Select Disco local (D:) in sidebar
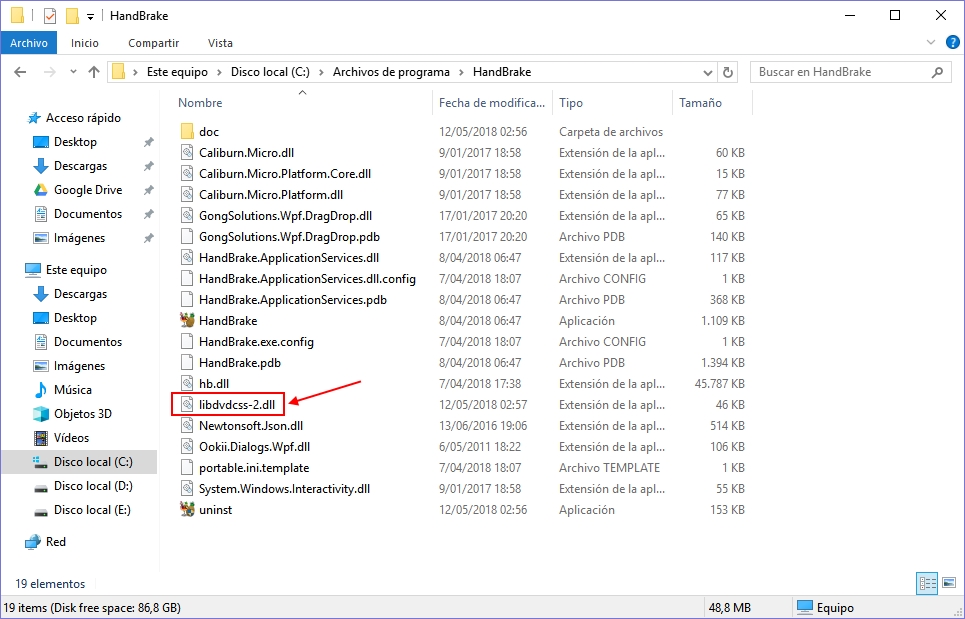 pos(93,485)
